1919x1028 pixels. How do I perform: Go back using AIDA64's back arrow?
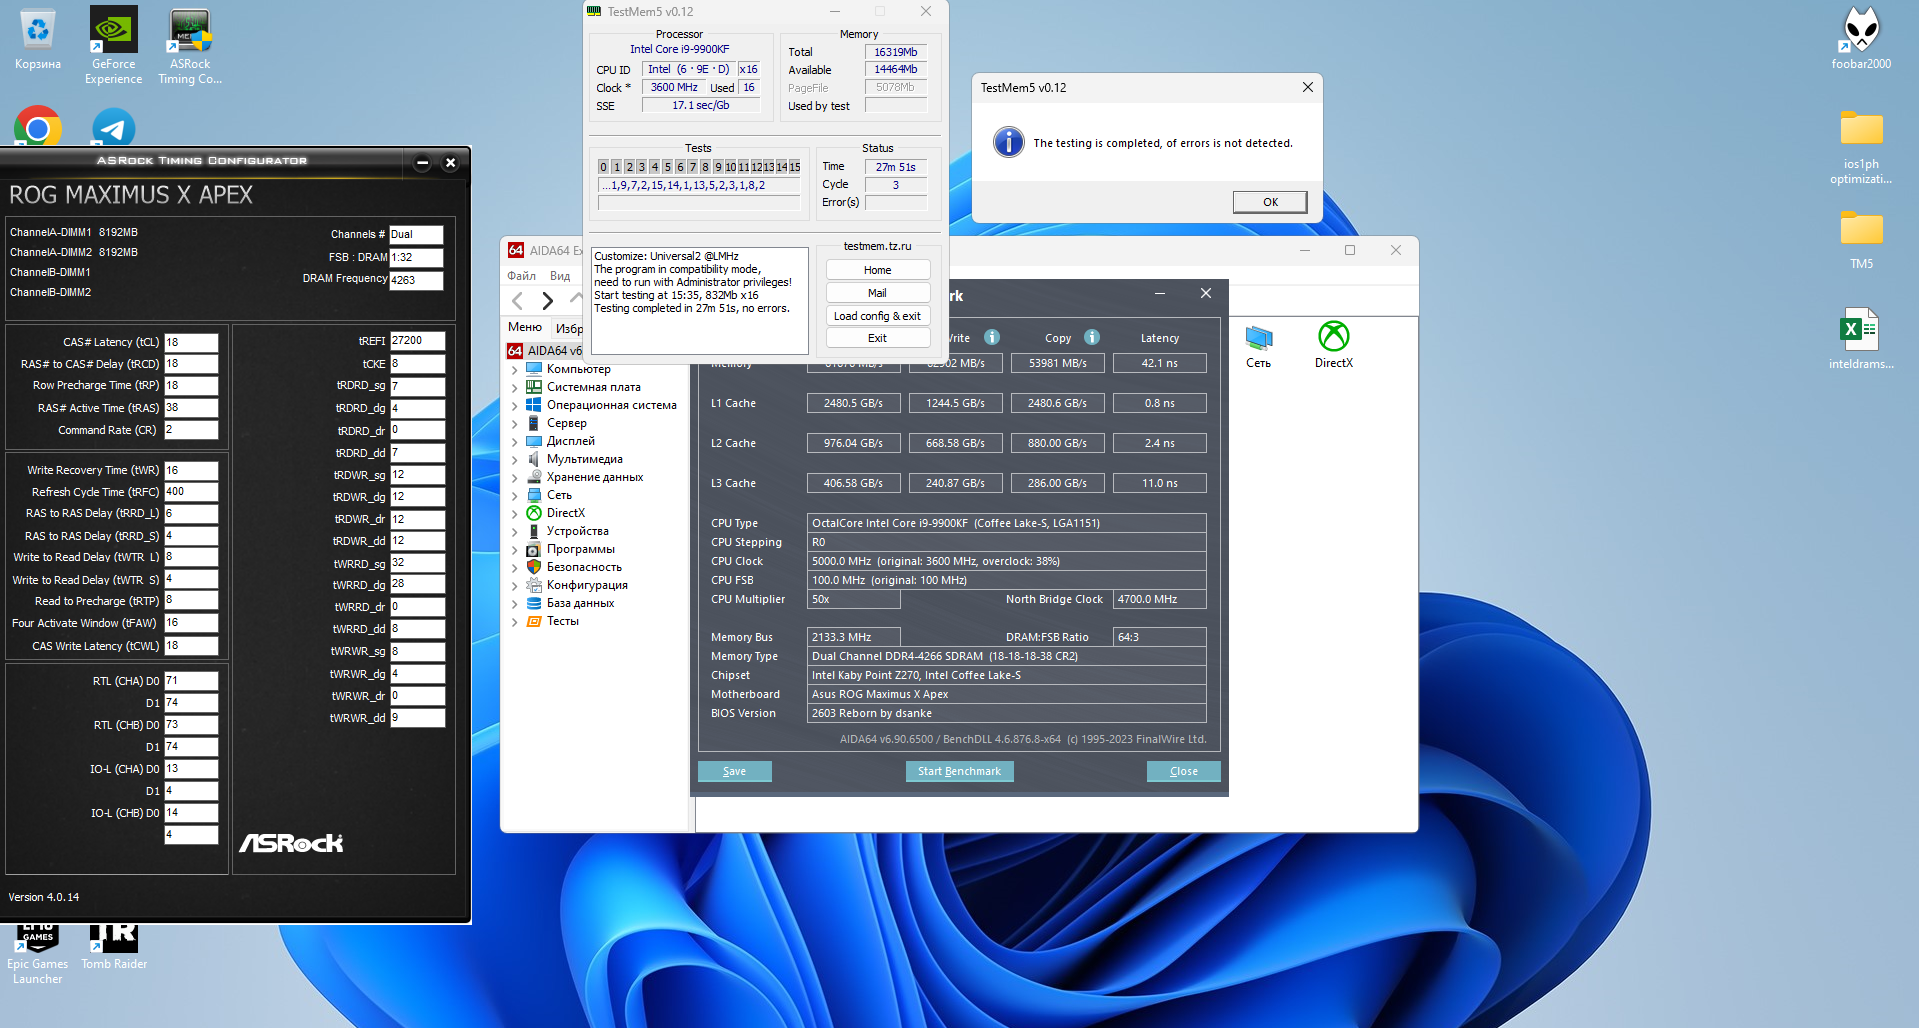coord(517,300)
